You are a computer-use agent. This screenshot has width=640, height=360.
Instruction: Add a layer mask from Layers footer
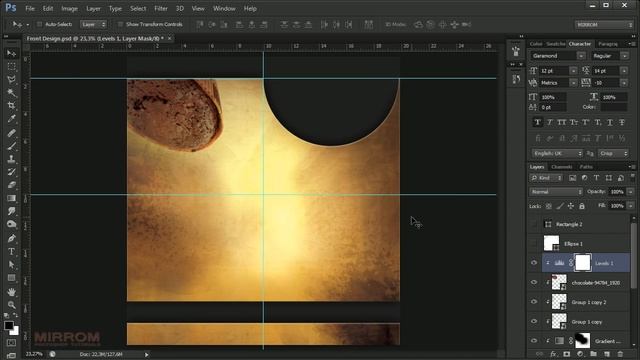(x=567, y=354)
